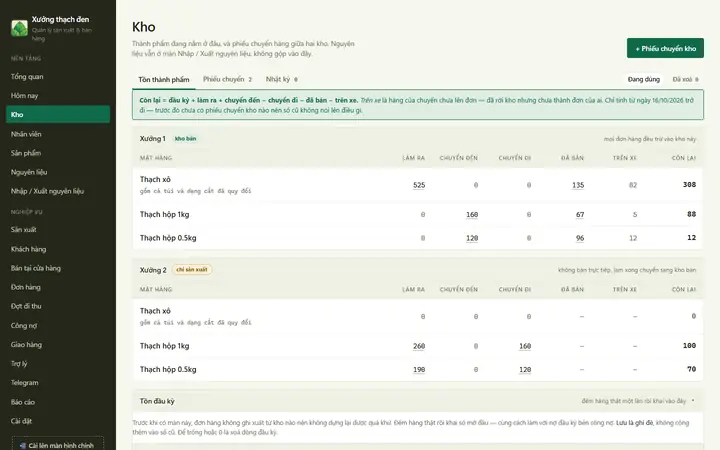Click the Thạch xô row name in Xưởng 1
The image size is (720, 450).
tap(155, 179)
